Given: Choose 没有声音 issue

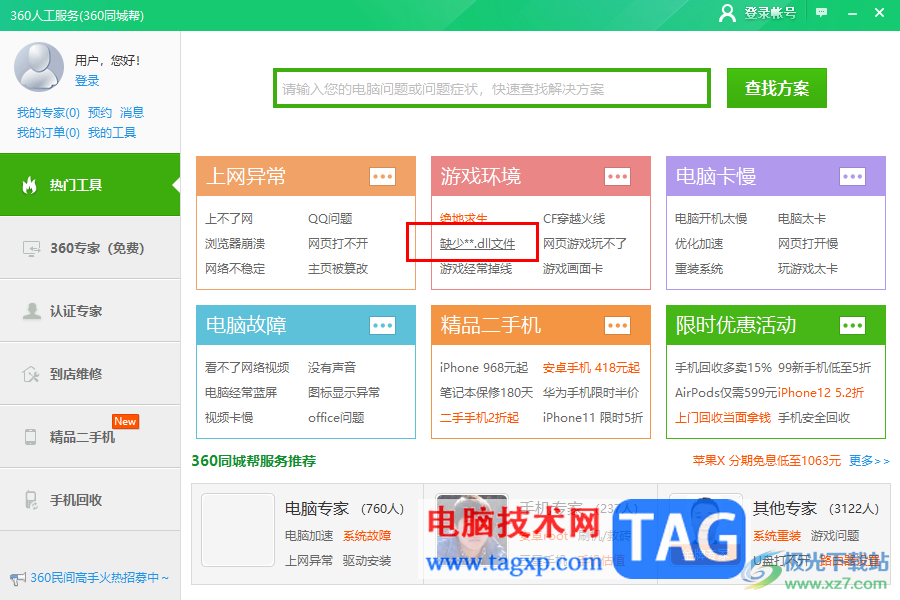Looking at the screenshot, I should click(x=332, y=367).
